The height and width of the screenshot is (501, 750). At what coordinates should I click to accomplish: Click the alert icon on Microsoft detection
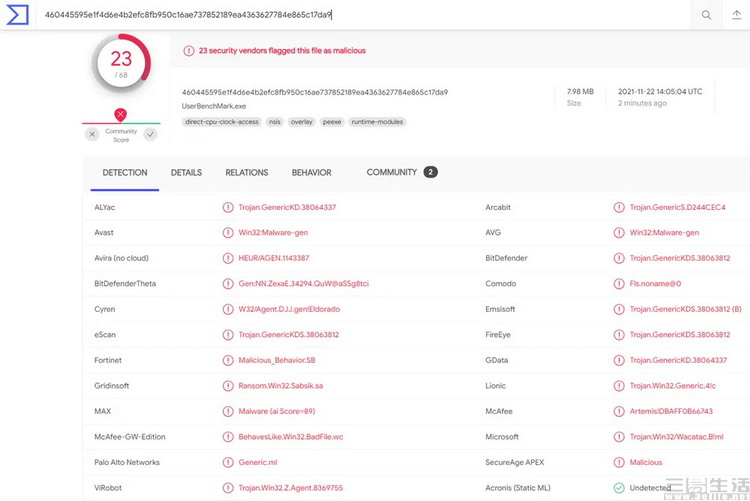point(619,437)
